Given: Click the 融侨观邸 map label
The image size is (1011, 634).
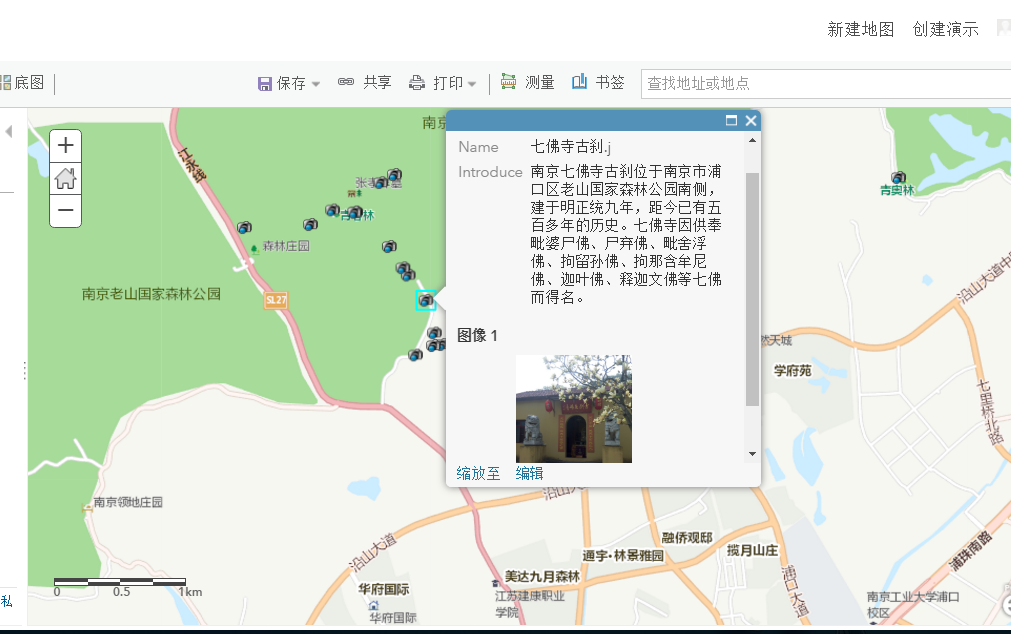Looking at the screenshot, I should 687,538.
